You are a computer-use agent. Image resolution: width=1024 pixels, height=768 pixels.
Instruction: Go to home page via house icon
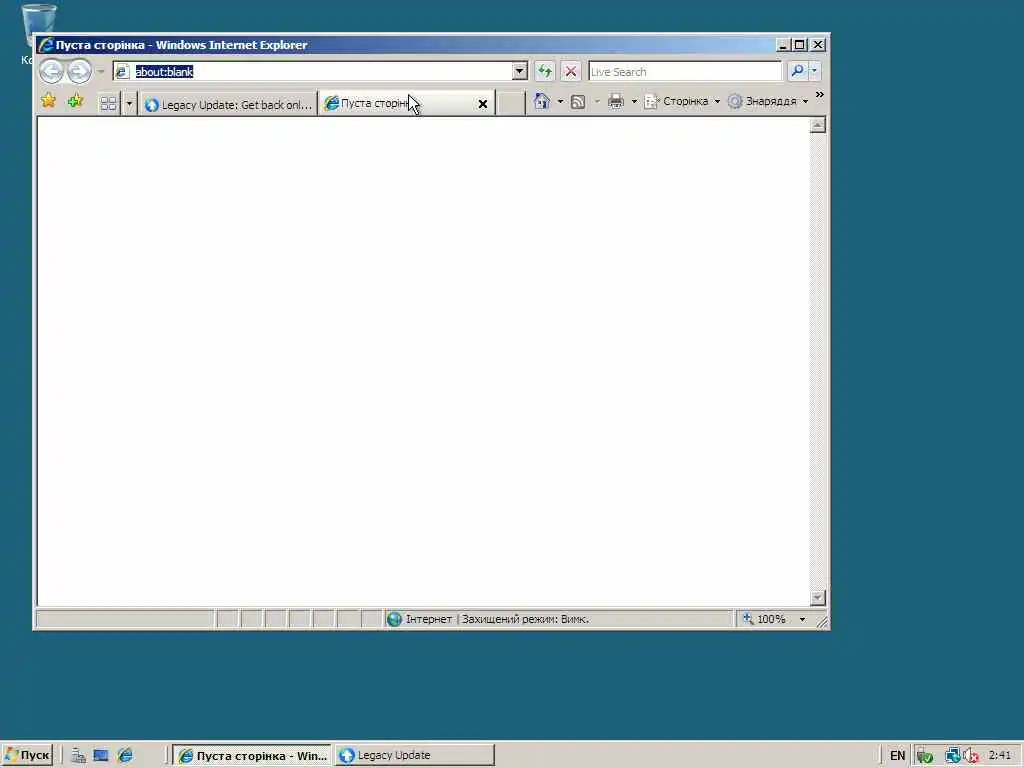point(542,101)
